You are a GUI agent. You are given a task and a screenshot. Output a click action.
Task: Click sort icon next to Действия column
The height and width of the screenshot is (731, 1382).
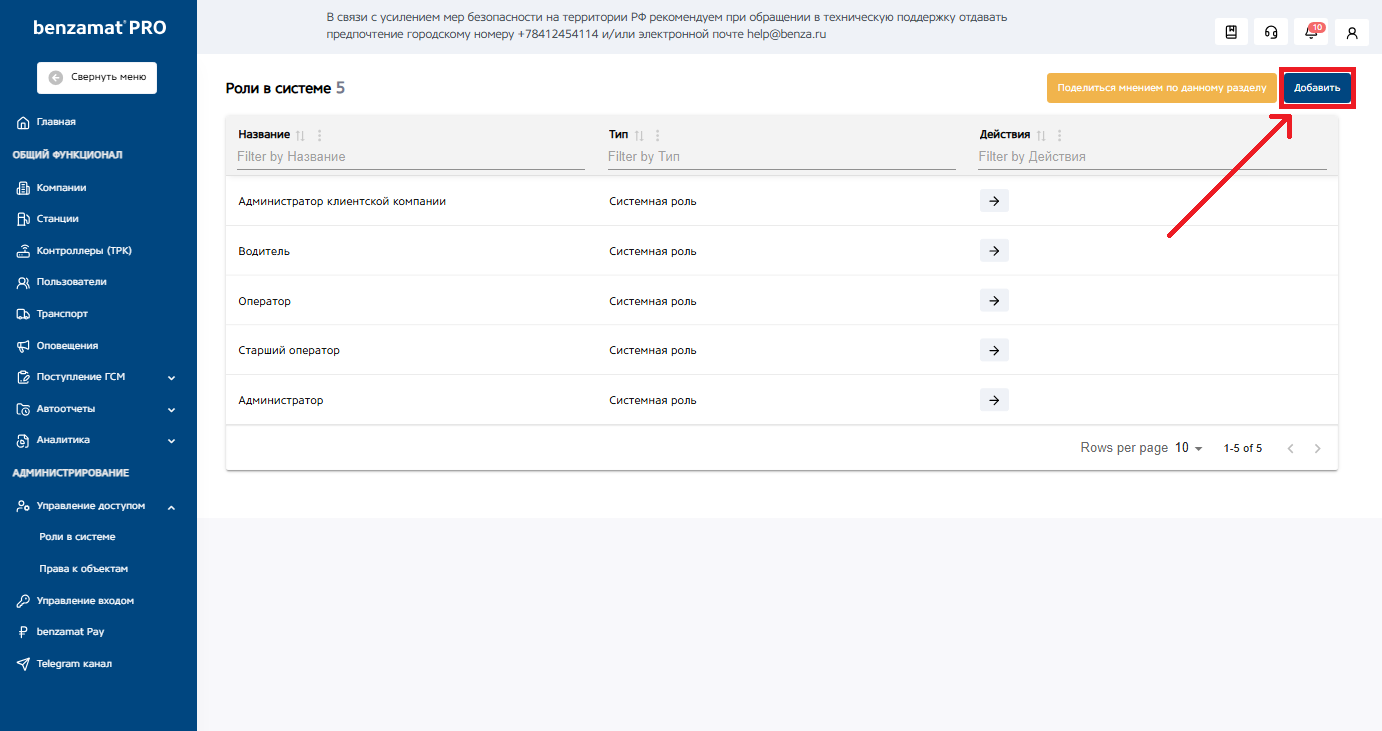[x=1040, y=135]
